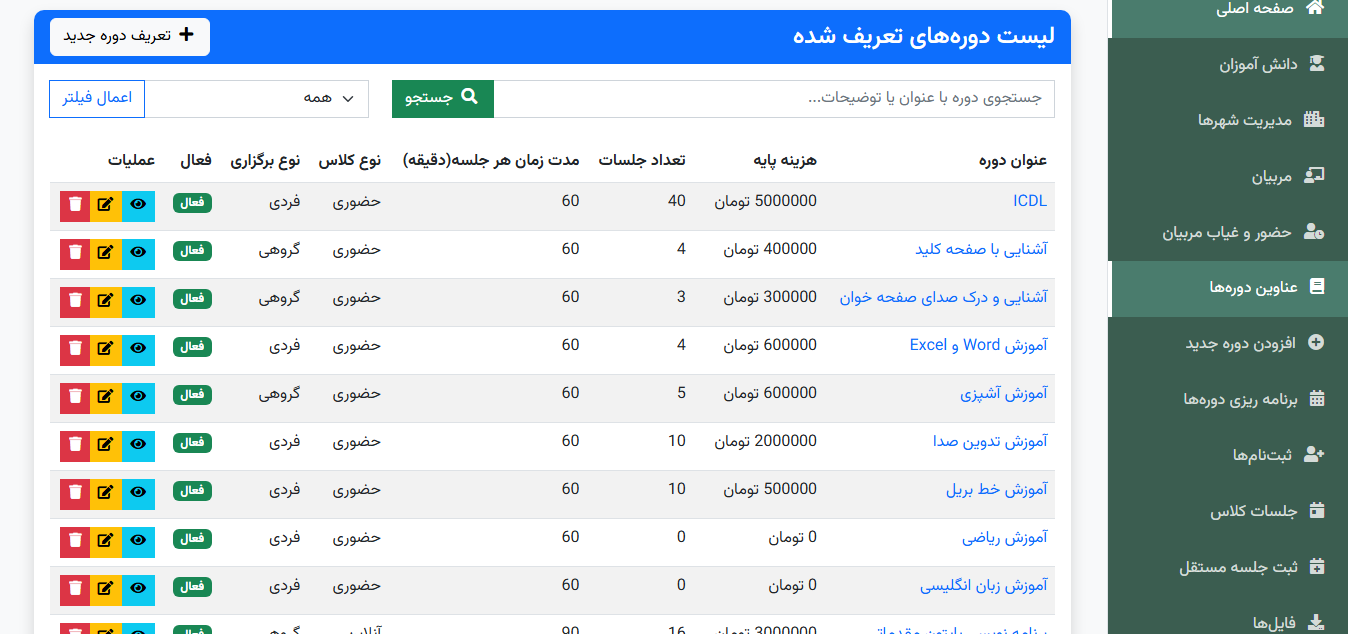The height and width of the screenshot is (634, 1348).
Task: Delete the آموزش ریاضی course
Action: tap(75, 542)
